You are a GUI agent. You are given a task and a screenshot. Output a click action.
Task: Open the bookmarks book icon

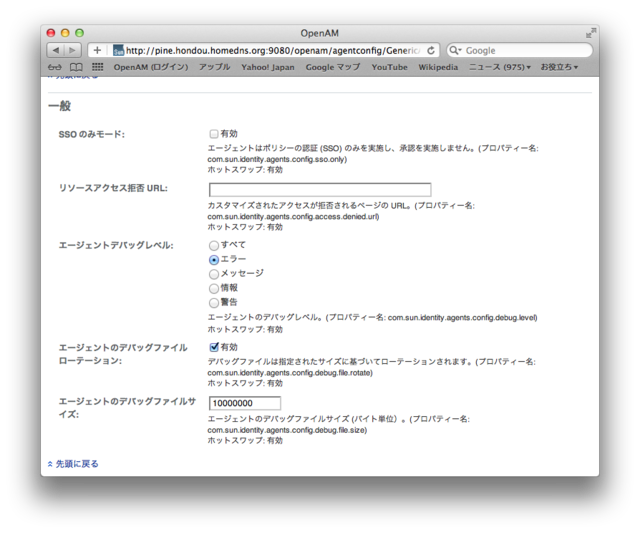(x=76, y=67)
